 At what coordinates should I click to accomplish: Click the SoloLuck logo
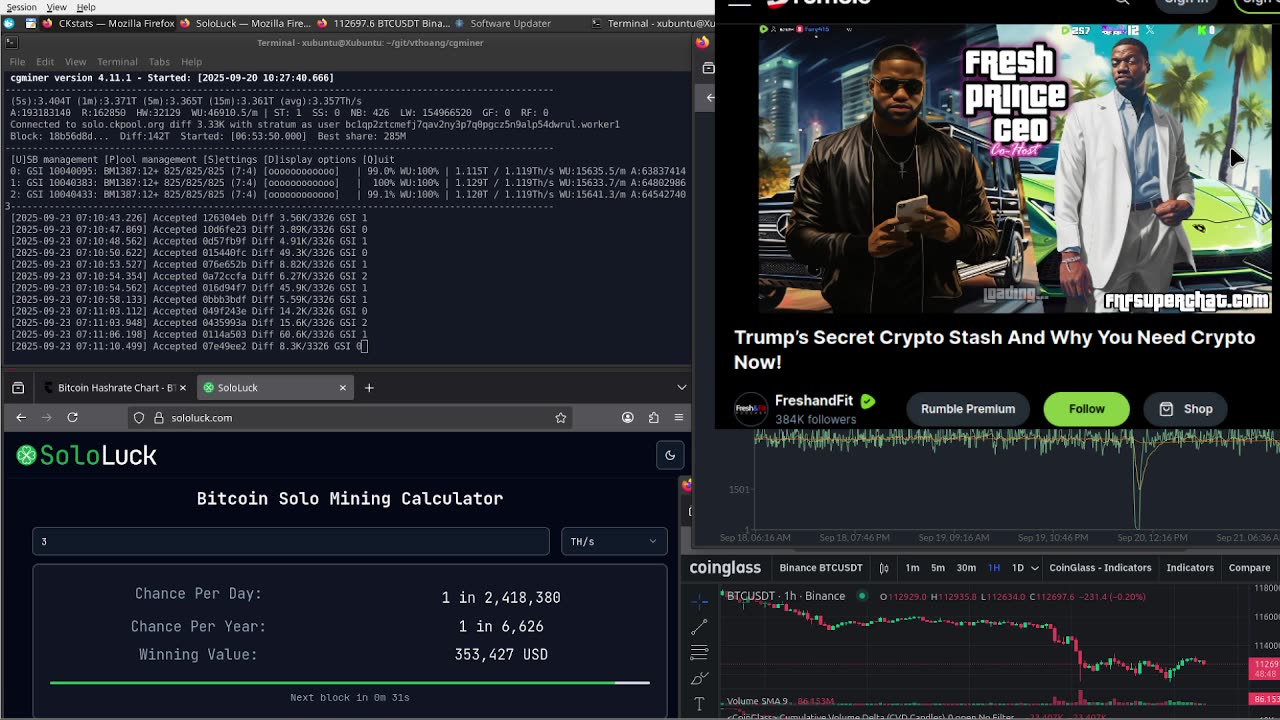87,456
